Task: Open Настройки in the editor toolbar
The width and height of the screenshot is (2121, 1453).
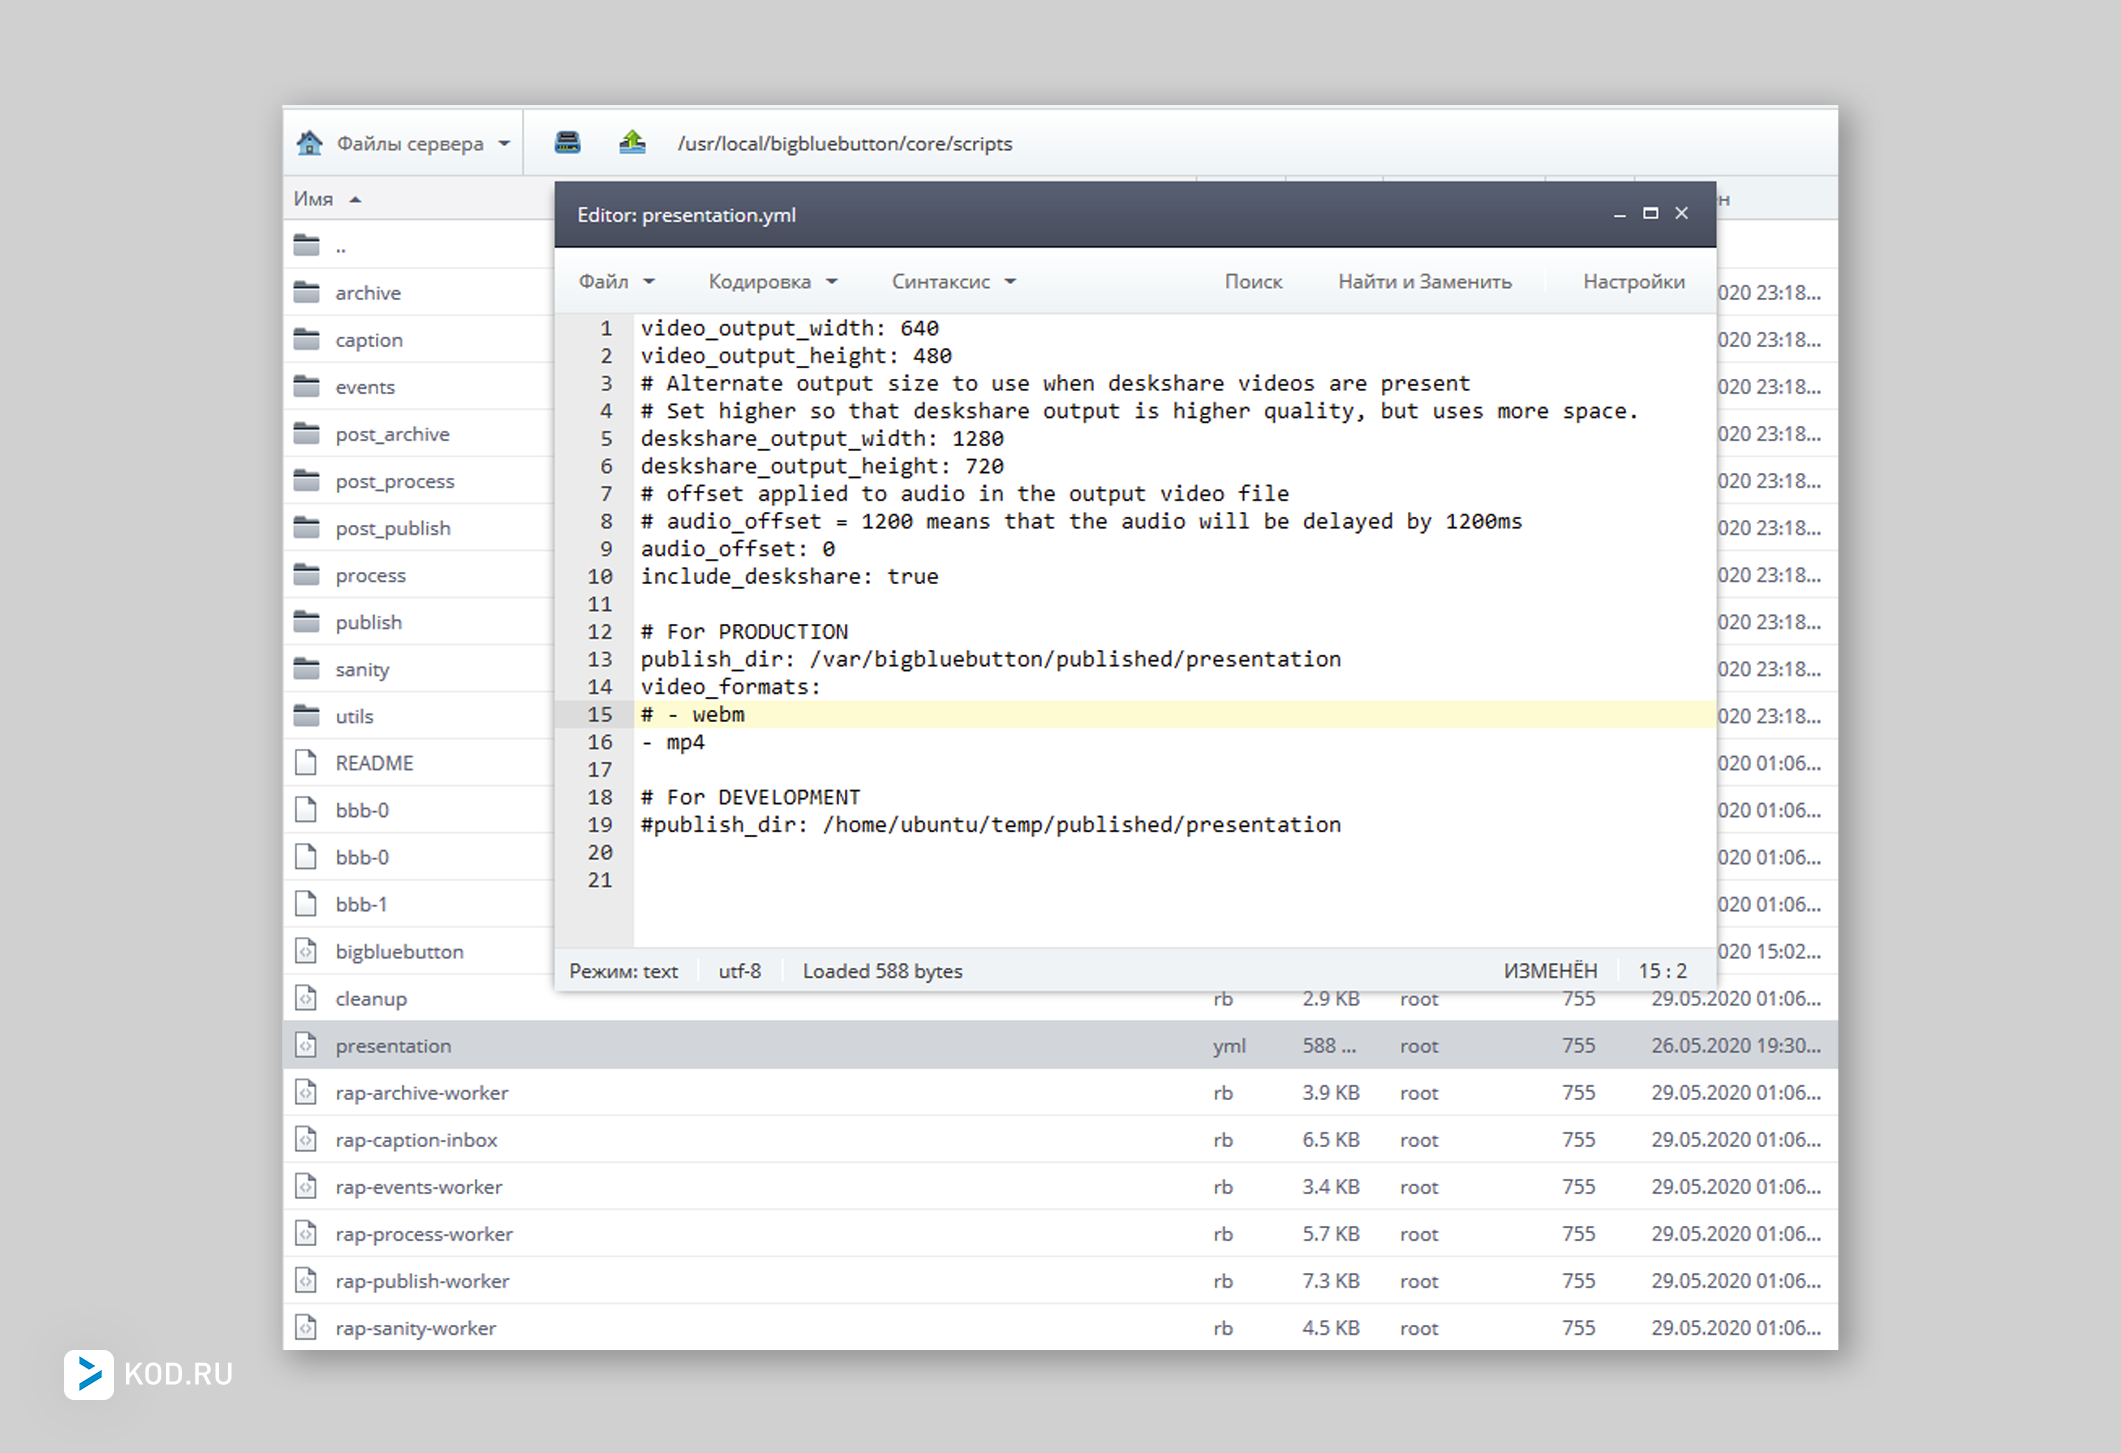Action: (1633, 282)
